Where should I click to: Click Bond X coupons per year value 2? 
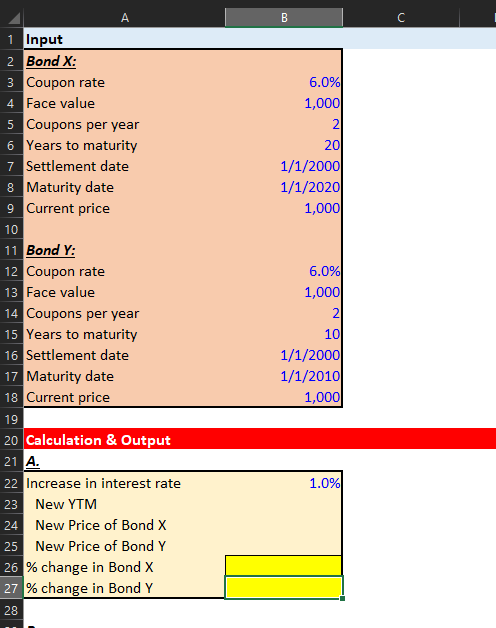[x=336, y=124]
